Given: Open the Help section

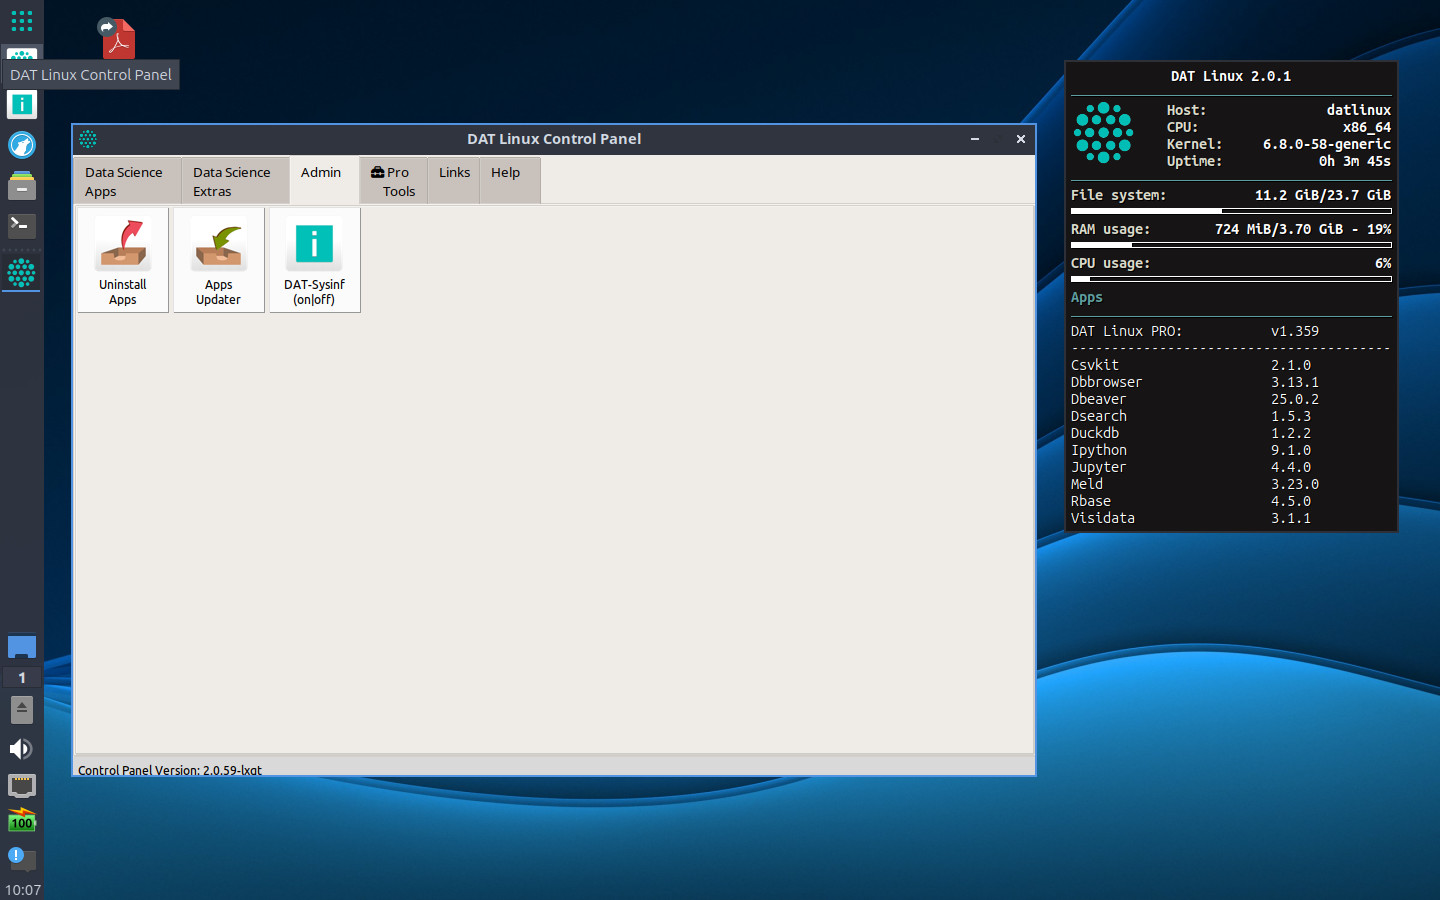Looking at the screenshot, I should coord(507,172).
